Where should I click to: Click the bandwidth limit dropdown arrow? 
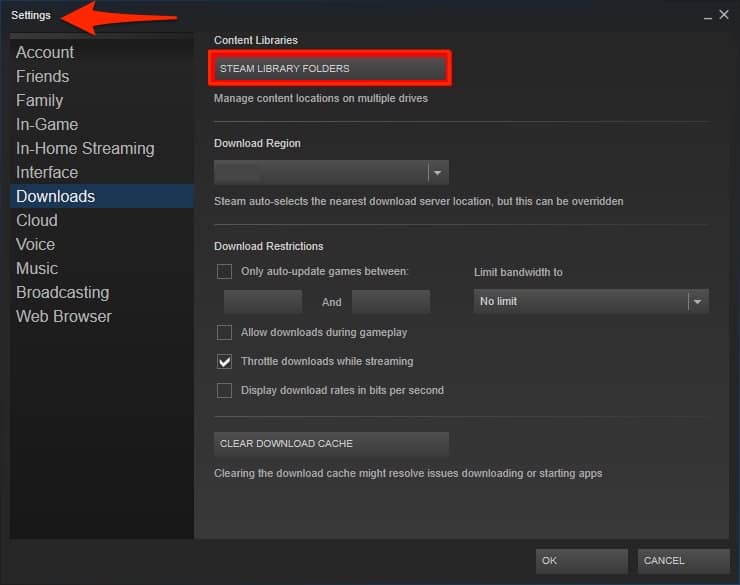pos(698,301)
